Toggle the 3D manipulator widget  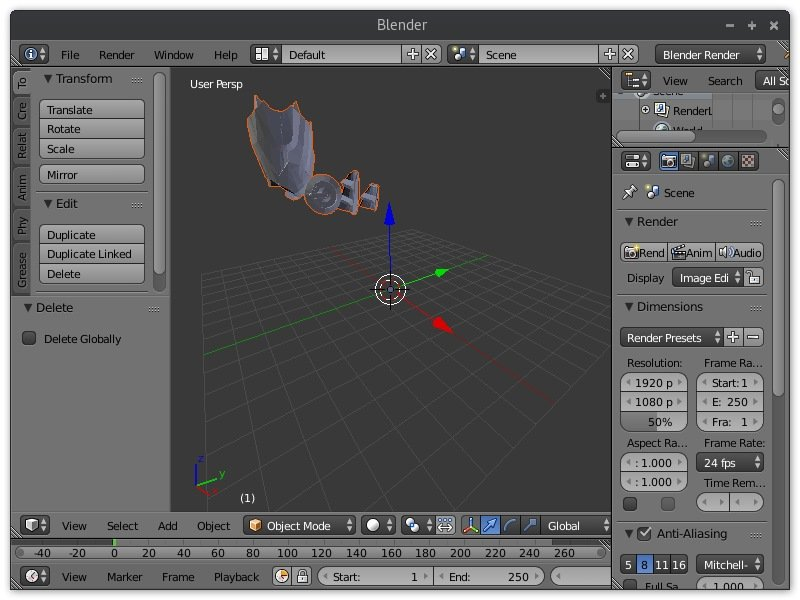[x=470, y=525]
